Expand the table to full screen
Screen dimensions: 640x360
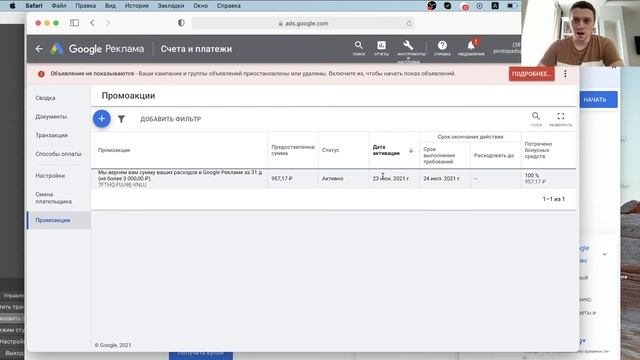click(x=560, y=116)
